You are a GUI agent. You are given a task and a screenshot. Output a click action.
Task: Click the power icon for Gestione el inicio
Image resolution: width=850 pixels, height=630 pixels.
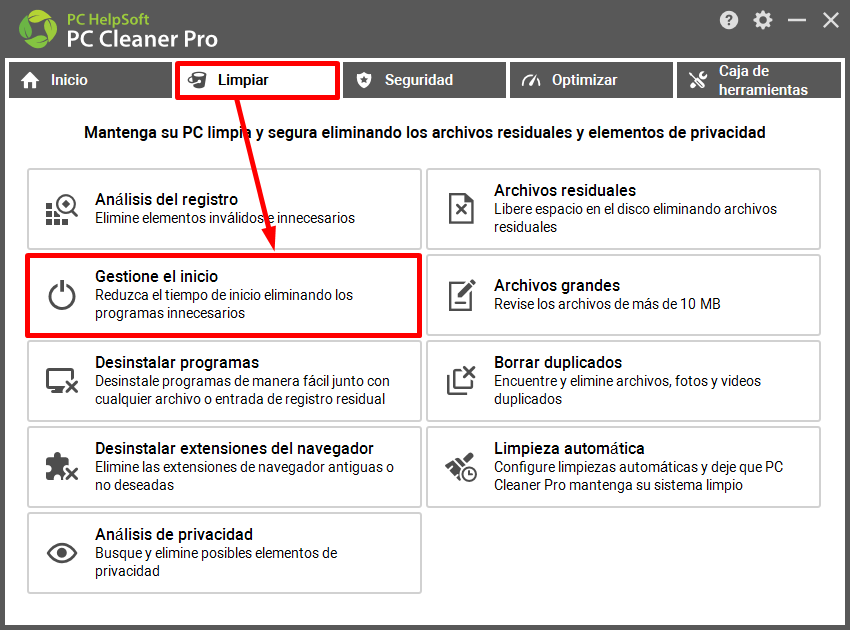click(62, 295)
